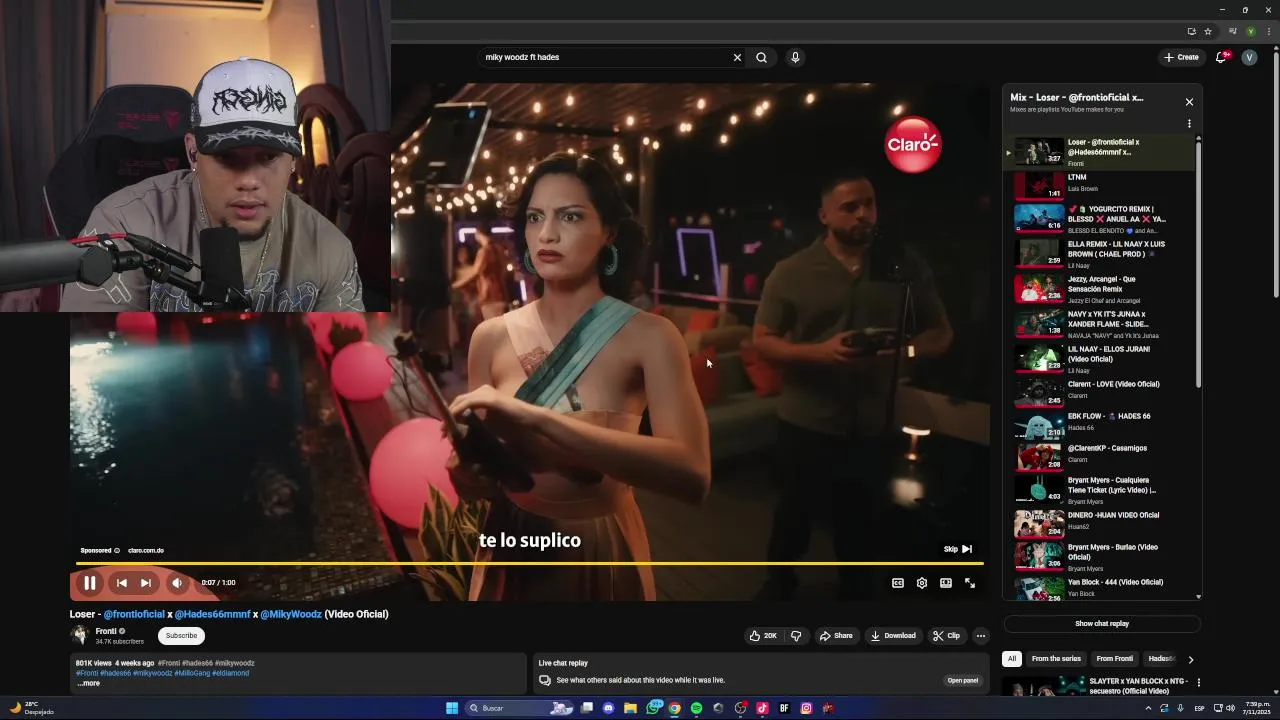
Task: Open YouTube notifications bell
Action: tap(1221, 57)
